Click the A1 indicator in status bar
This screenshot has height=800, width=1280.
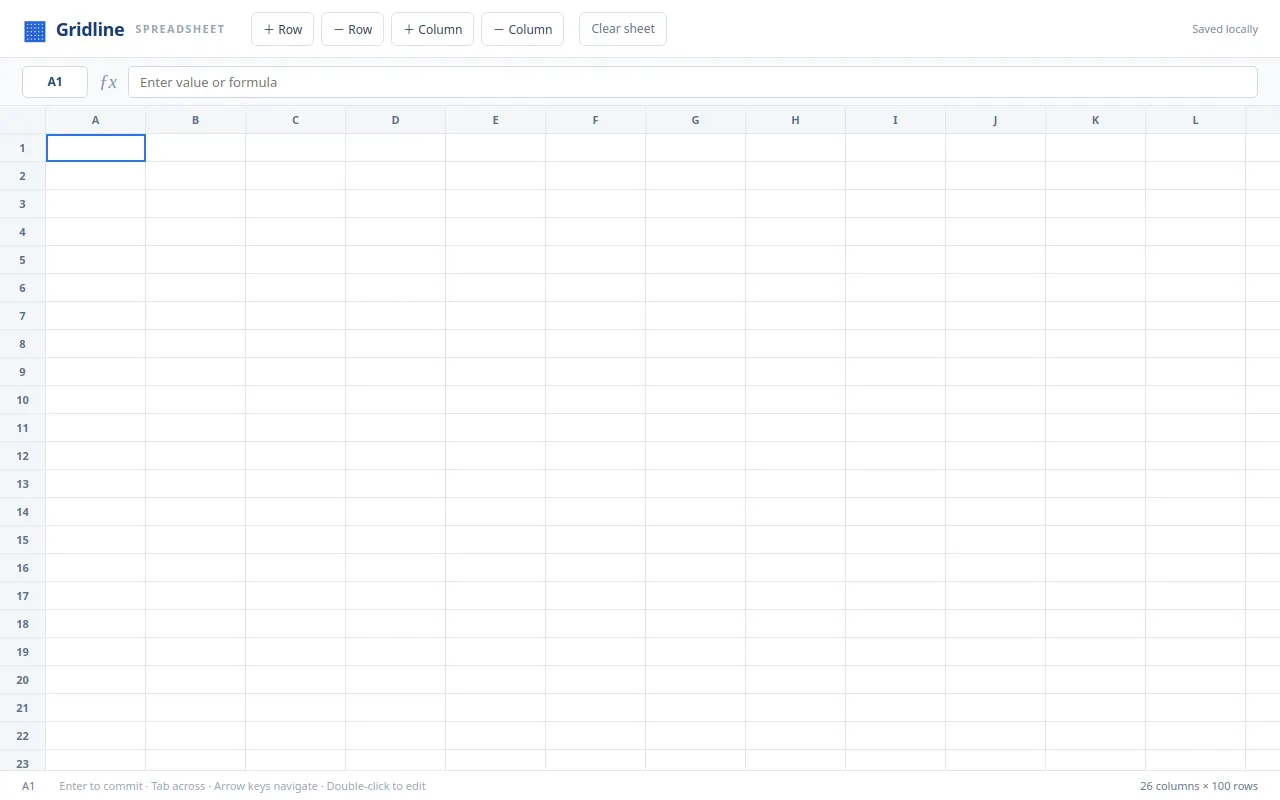29,786
